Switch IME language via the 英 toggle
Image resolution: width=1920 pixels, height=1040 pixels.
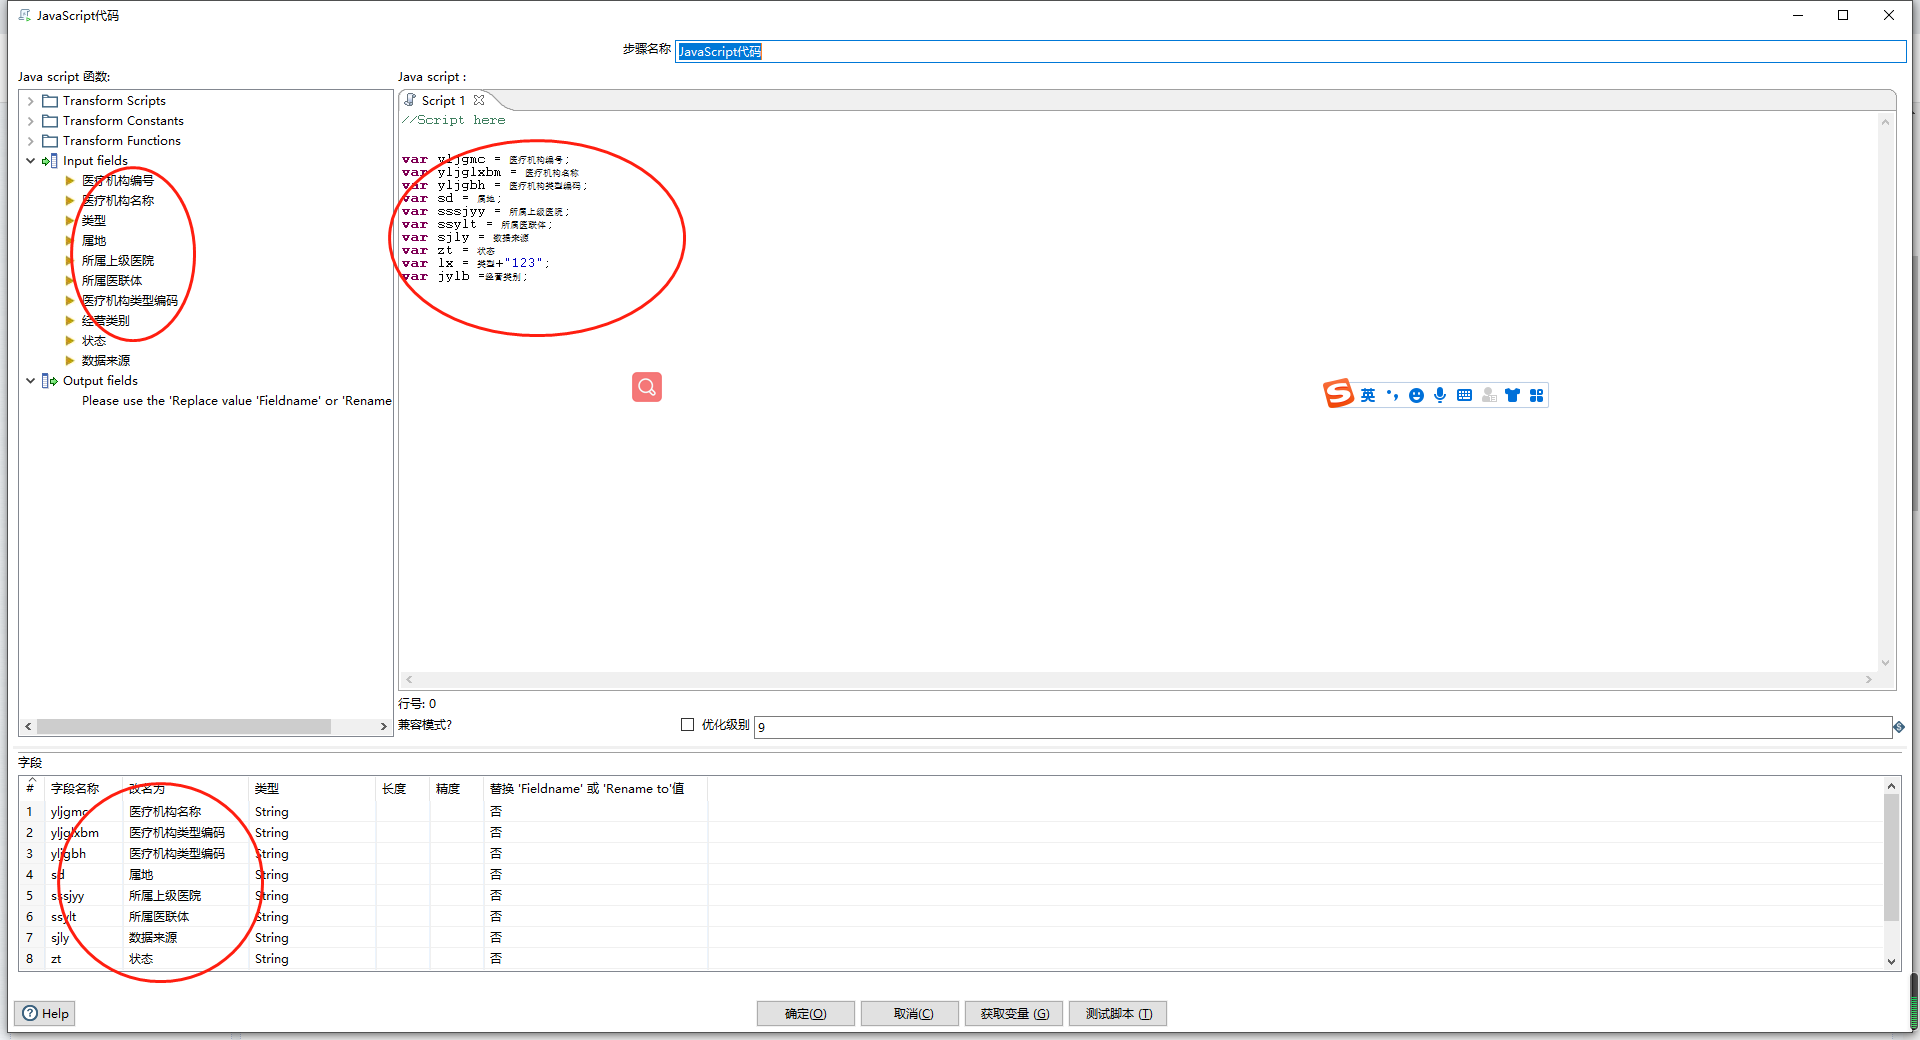[x=1367, y=396]
